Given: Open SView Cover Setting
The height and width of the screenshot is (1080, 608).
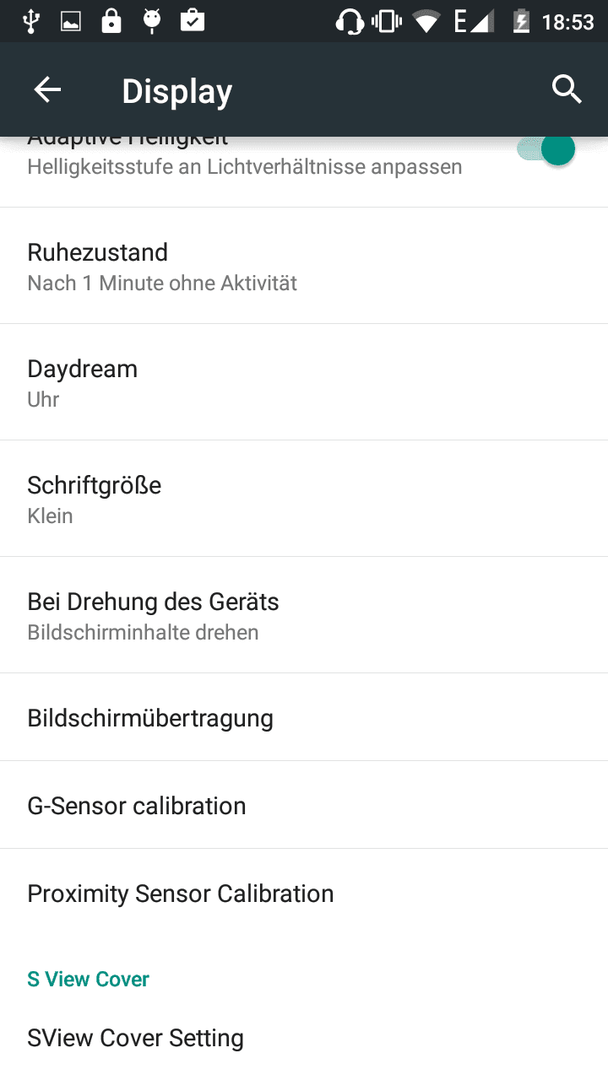Looking at the screenshot, I should (304, 1037).
